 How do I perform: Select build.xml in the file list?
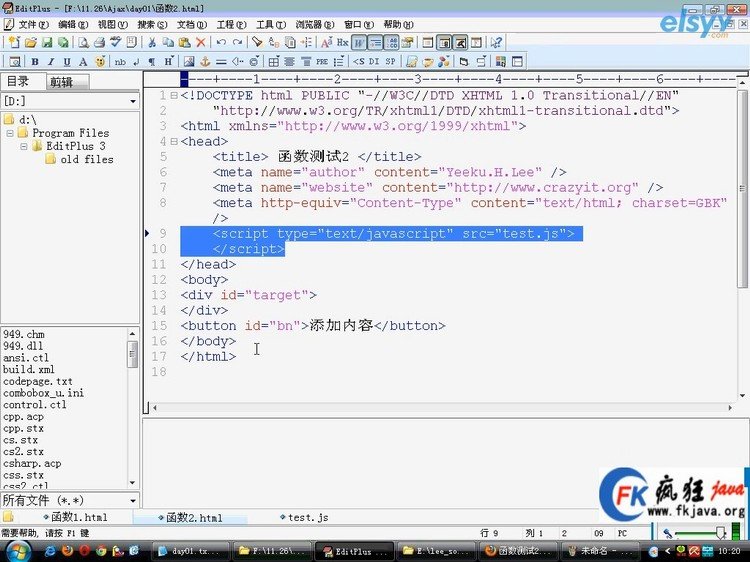coord(29,369)
